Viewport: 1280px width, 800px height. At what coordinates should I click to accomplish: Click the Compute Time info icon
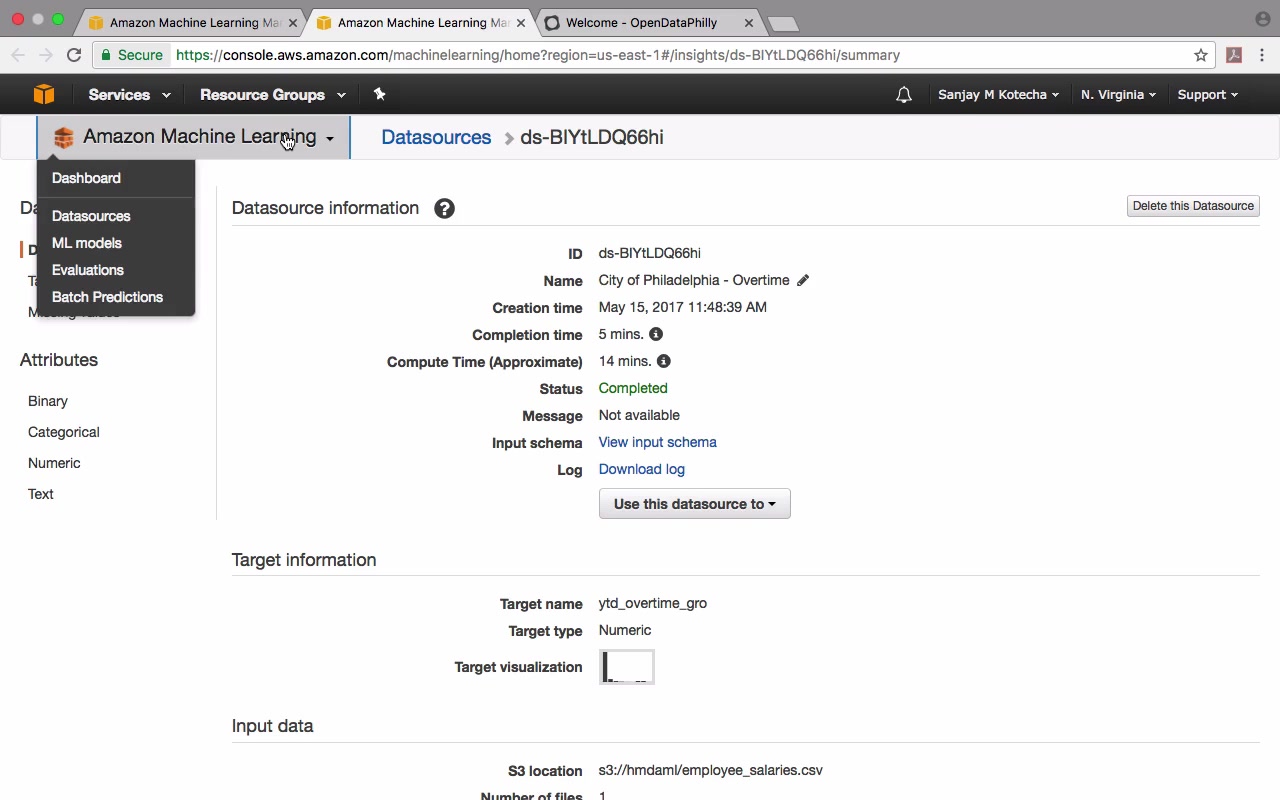click(663, 361)
